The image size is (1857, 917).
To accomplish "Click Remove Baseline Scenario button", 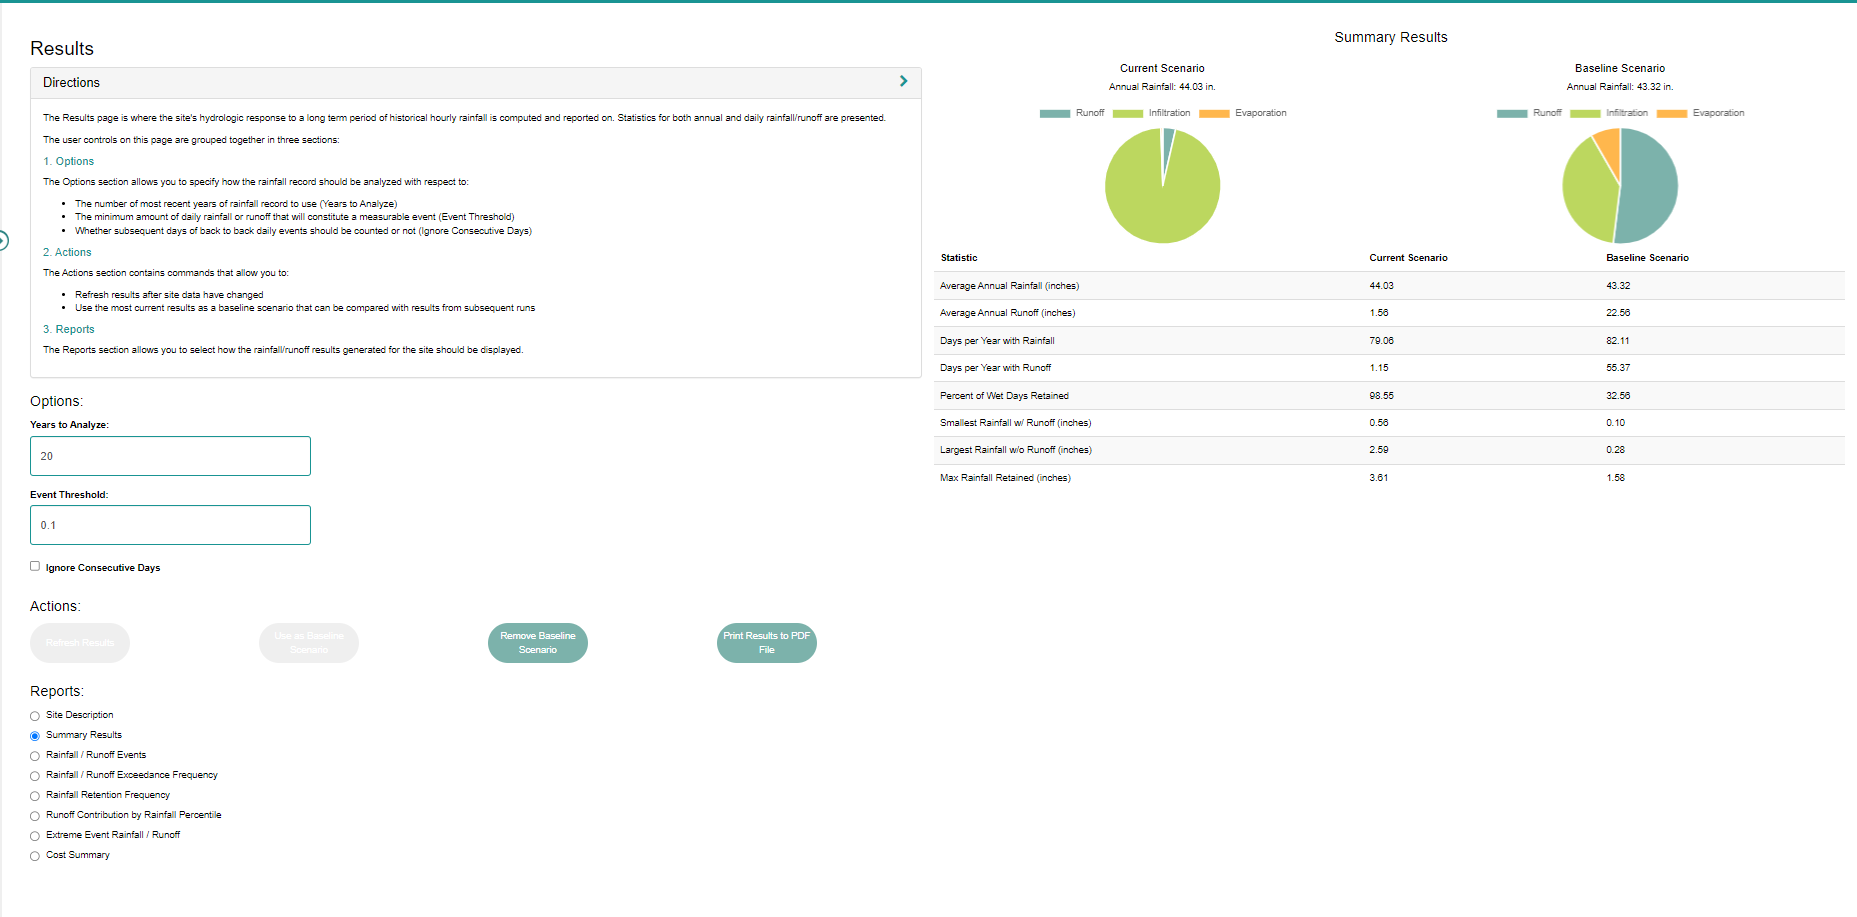I will coord(538,643).
